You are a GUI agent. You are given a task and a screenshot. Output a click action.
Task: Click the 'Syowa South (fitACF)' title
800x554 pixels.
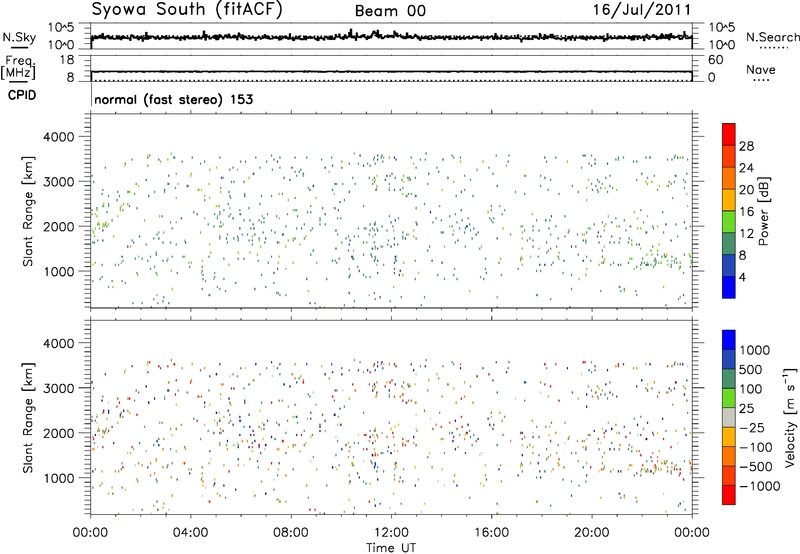pos(187,10)
